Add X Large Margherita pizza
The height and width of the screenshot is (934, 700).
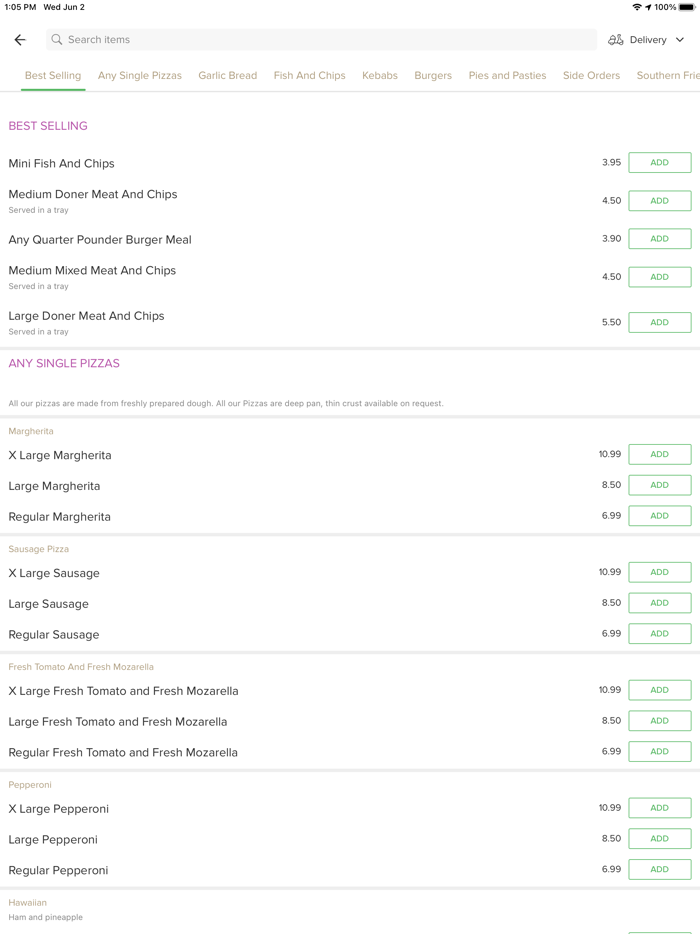pyautogui.click(x=659, y=454)
